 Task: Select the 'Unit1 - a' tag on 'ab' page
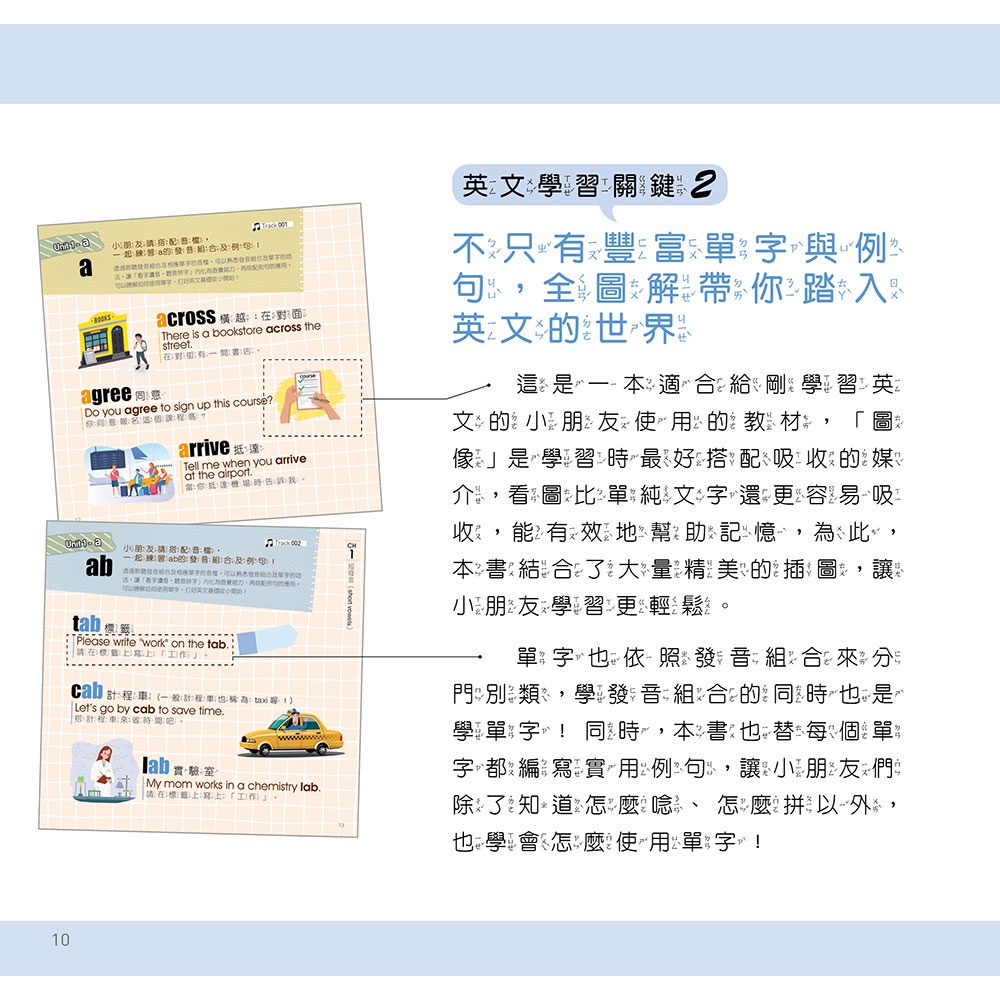[82, 543]
